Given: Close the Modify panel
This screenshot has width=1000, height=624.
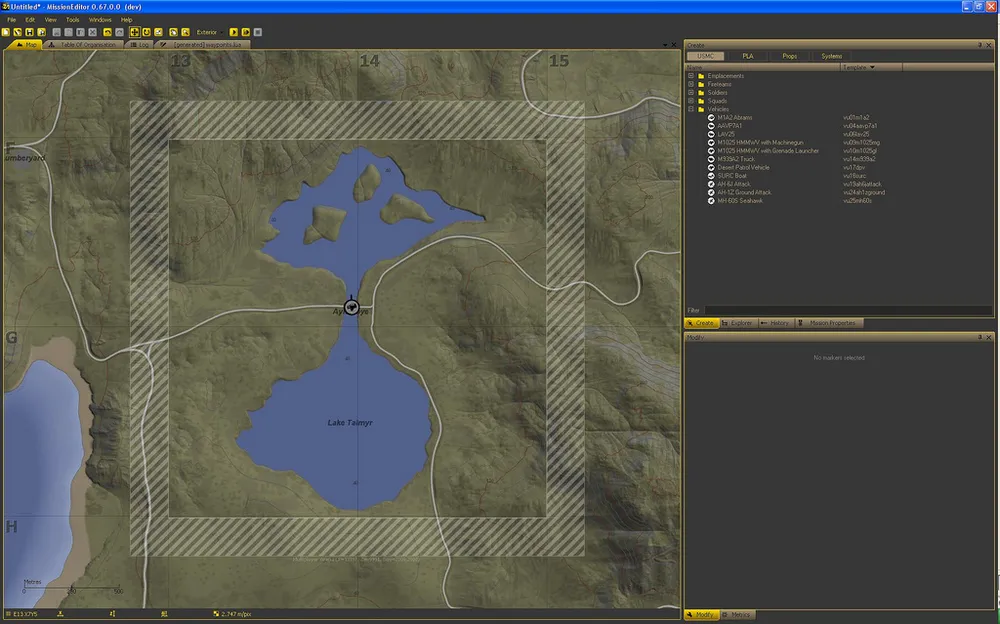Looking at the screenshot, I should 989,337.
